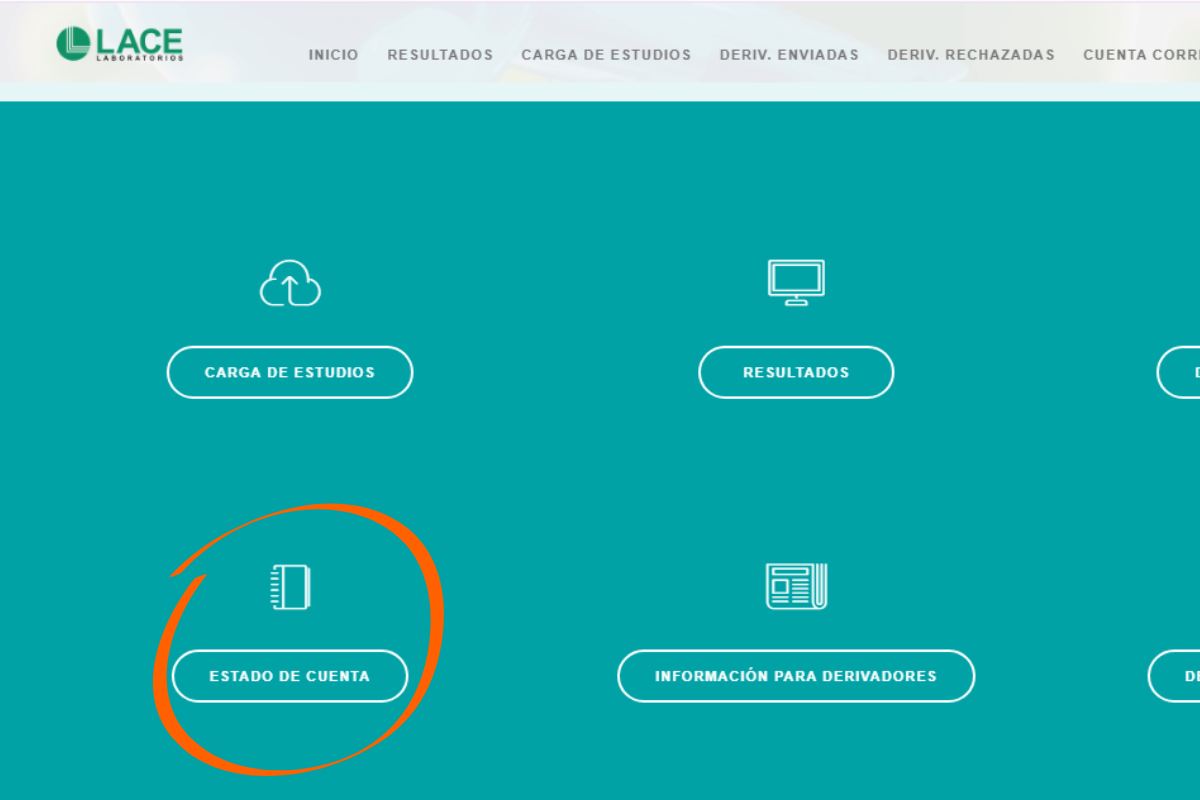The width and height of the screenshot is (1200, 800).
Task: Open the Cuenta Corriente navigation item
Action: (1141, 55)
